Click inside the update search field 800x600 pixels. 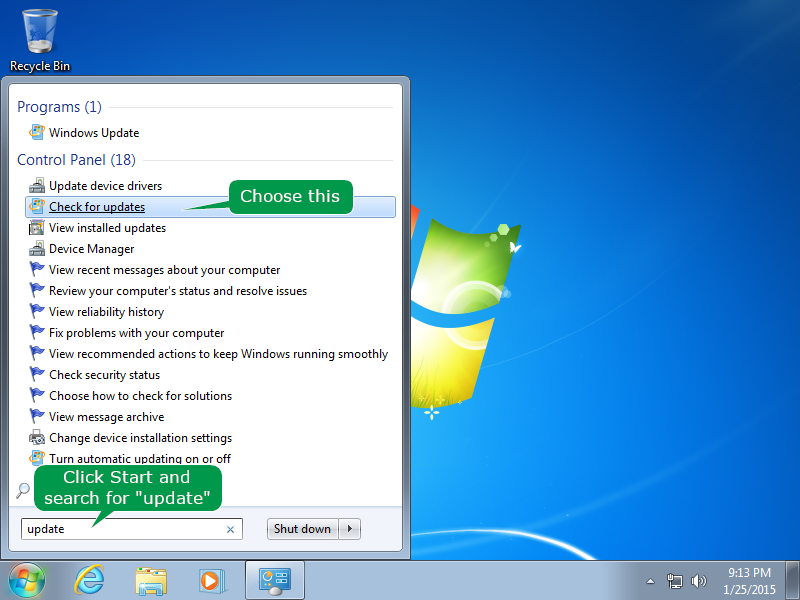[132, 529]
